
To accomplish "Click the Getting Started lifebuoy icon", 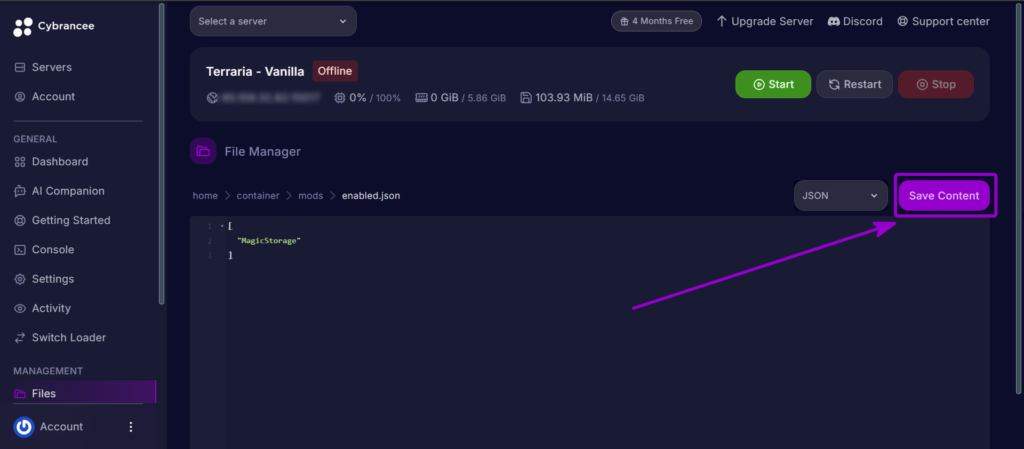I will click(x=20, y=221).
